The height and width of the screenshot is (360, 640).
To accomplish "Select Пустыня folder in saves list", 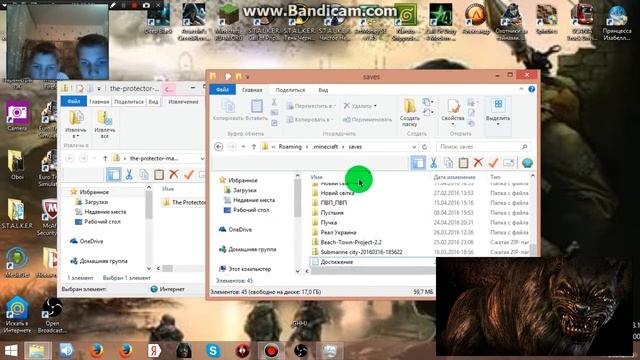I will 332,213.
